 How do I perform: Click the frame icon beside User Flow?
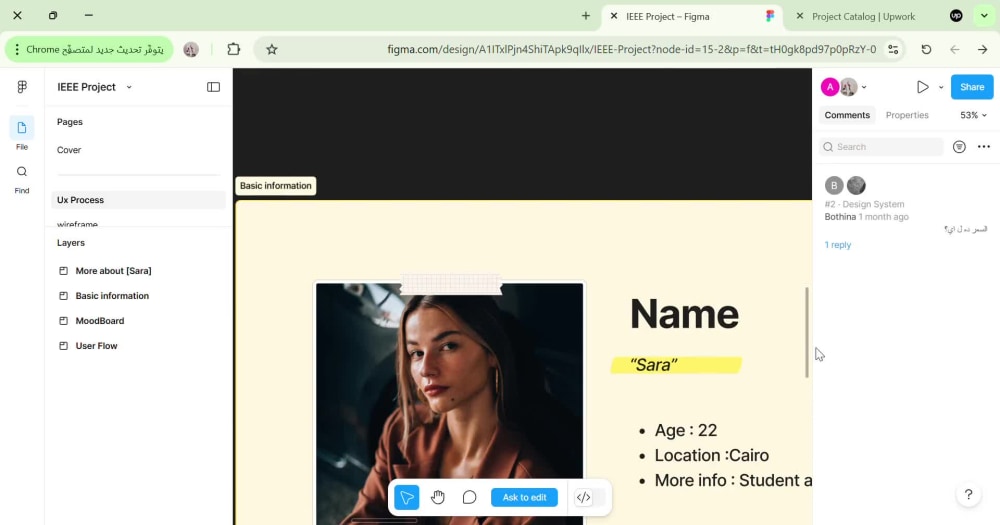click(x=63, y=346)
